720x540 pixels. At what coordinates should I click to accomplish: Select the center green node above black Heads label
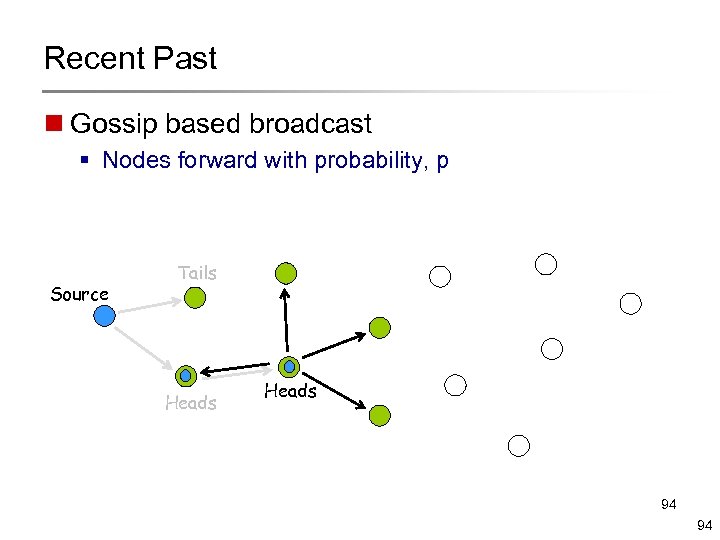pyautogui.click(x=289, y=367)
